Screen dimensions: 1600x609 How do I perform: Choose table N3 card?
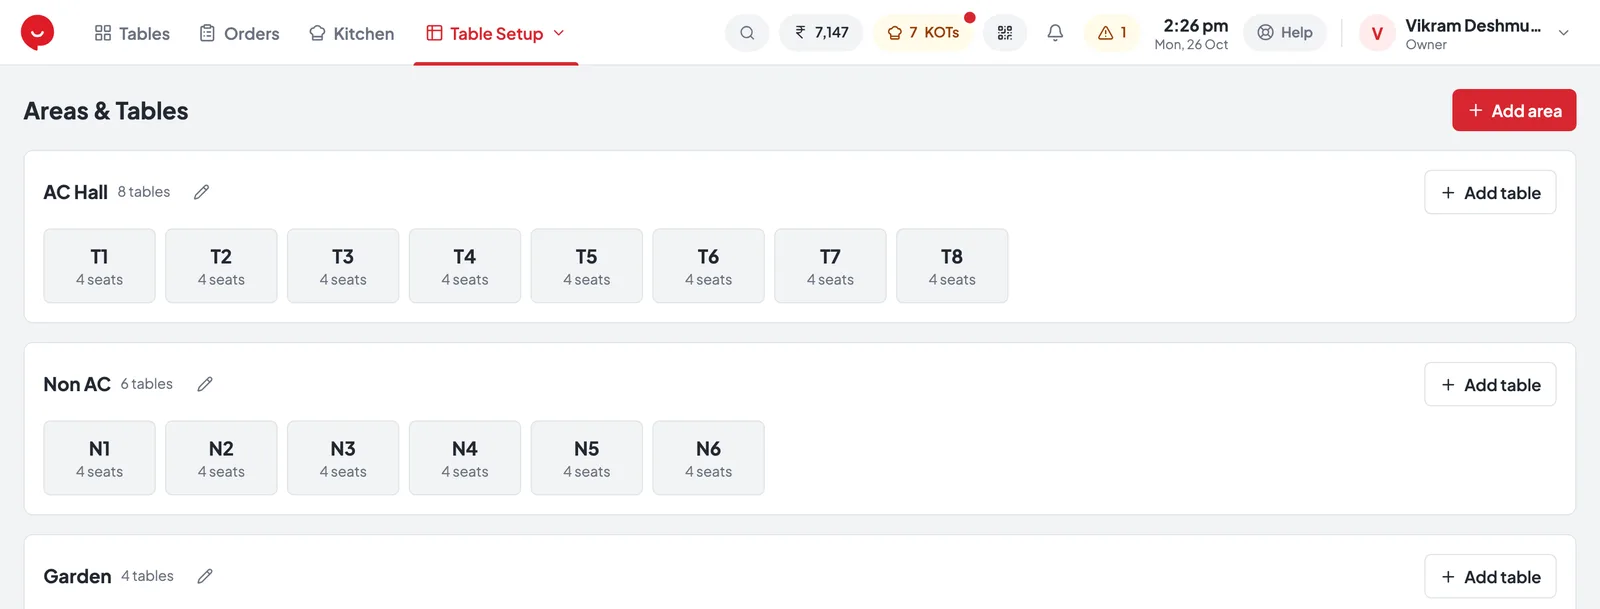point(343,458)
